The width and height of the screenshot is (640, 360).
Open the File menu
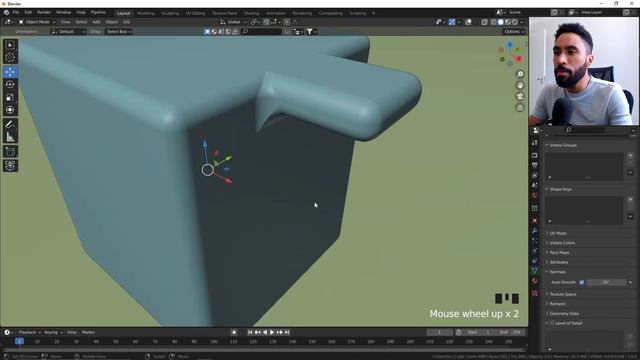[16, 13]
